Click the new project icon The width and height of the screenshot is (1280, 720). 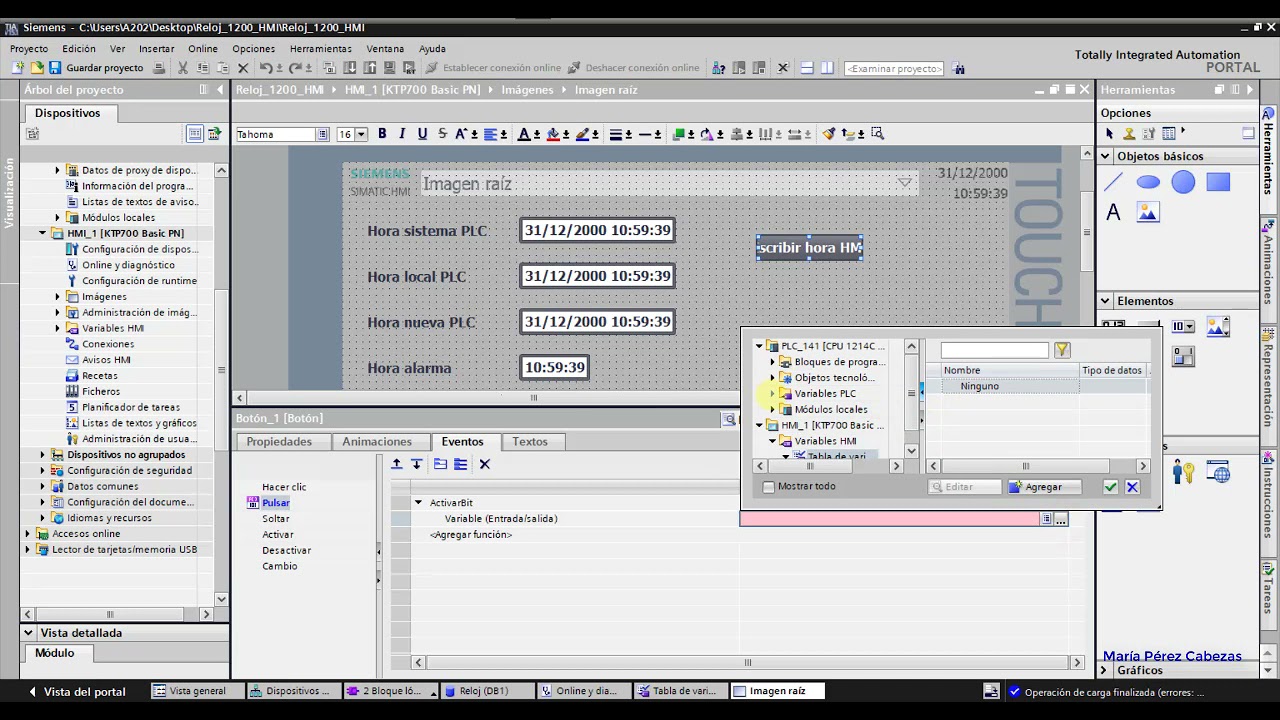(x=17, y=68)
